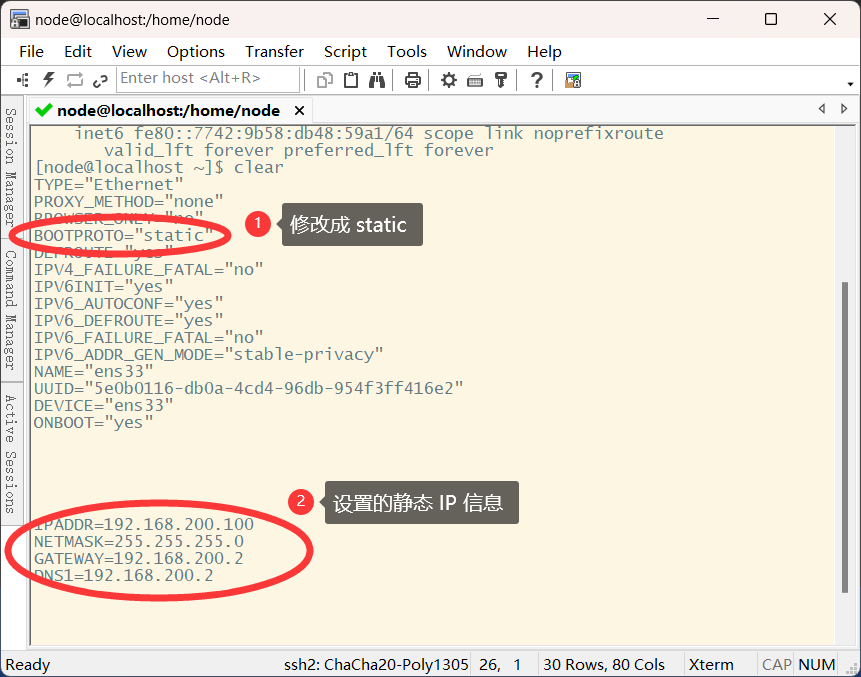Click the Paste clipboard icon
The width and height of the screenshot is (861, 677).
(x=351, y=80)
